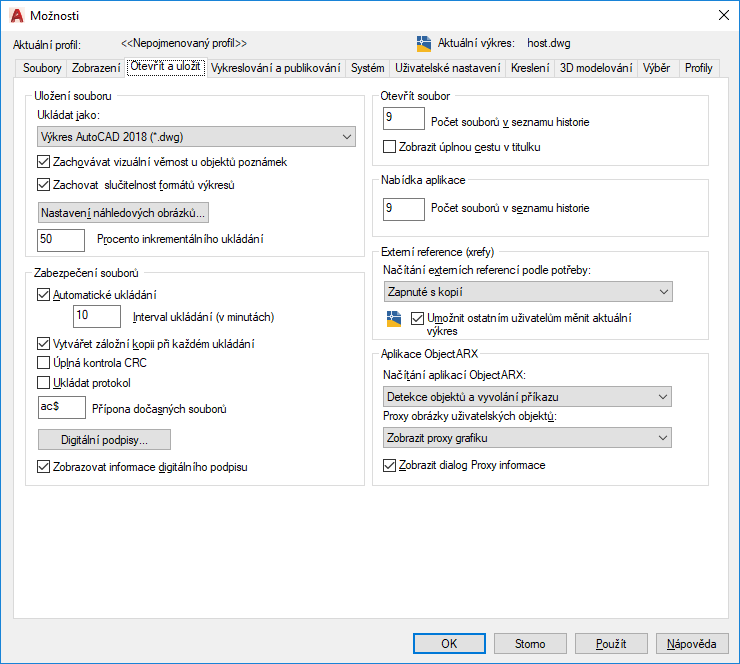This screenshot has width=740, height=664.
Task: Enable Zobrazit úplnou cestu v titulku
Action: pos(391,147)
